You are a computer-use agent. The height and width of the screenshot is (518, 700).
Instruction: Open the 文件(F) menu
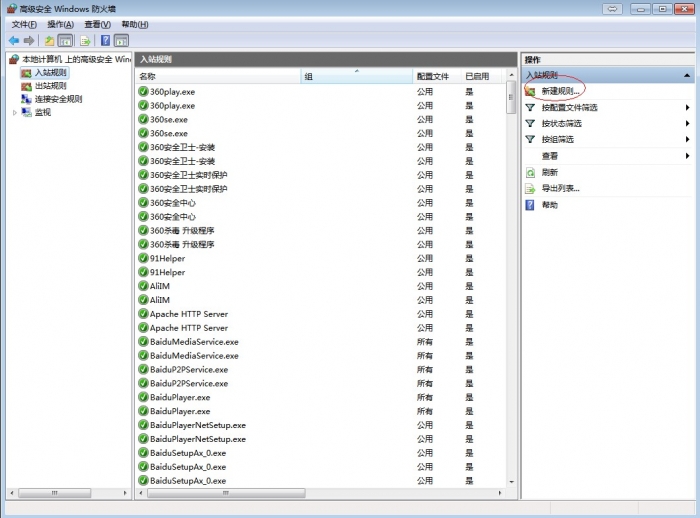tap(24, 25)
